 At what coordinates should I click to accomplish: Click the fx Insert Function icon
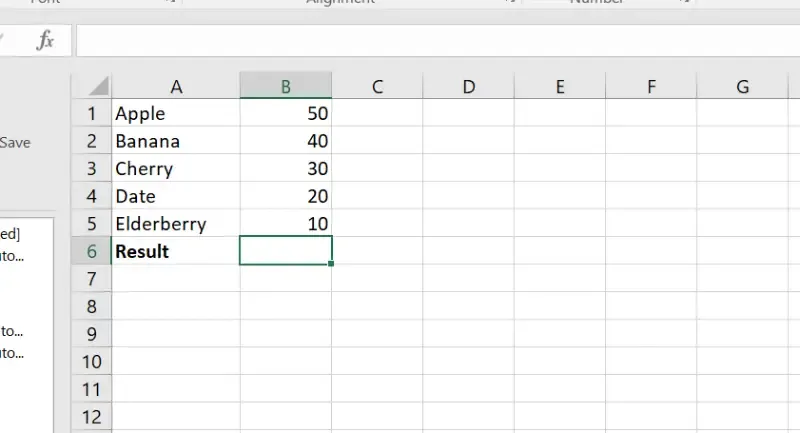45,40
